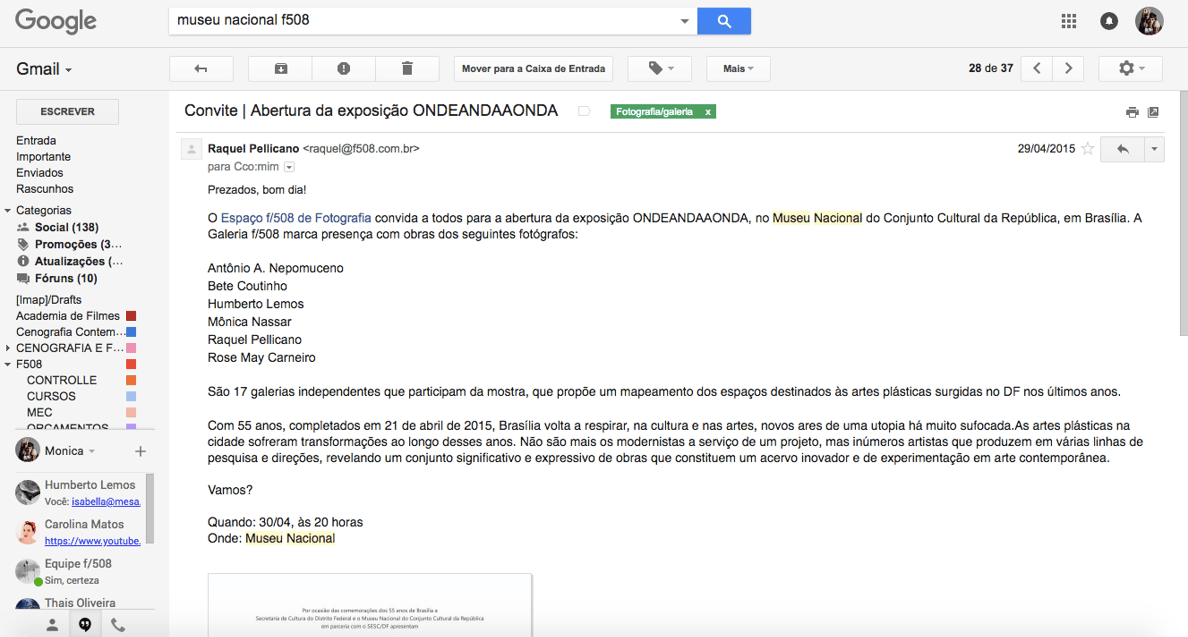The height and width of the screenshot is (637, 1188).
Task: Click the red Academia de Filmes color swatch
Action: coord(131,316)
